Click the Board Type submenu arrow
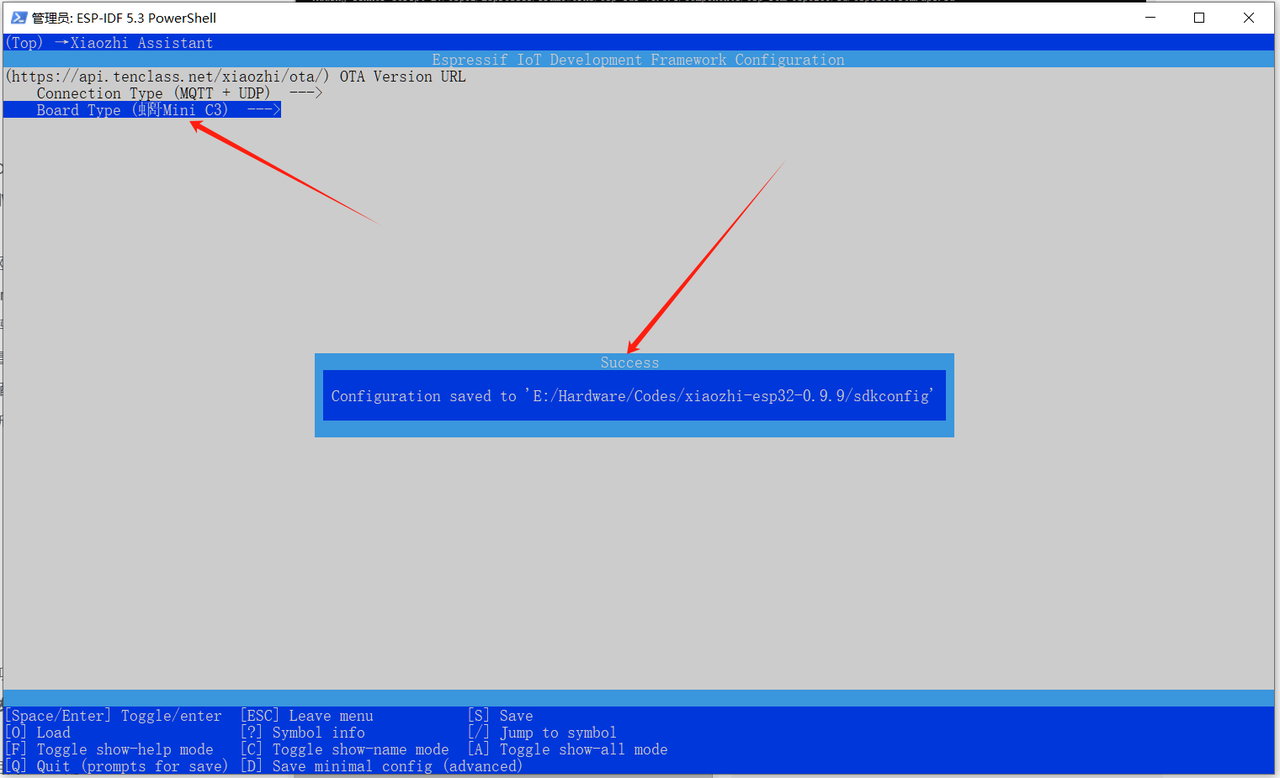 pos(263,110)
